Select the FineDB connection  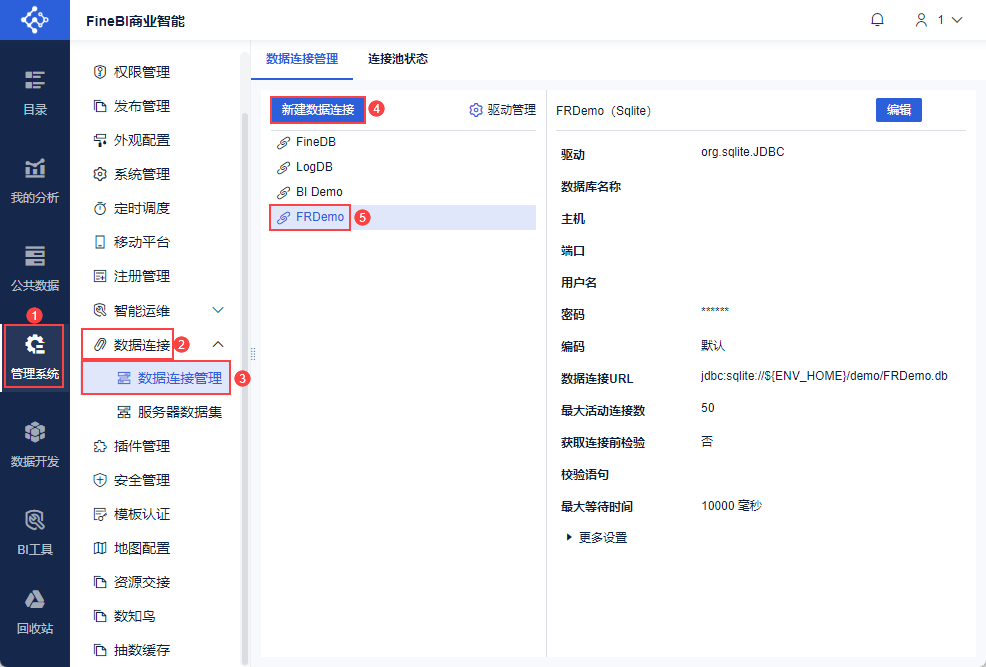(403, 142)
